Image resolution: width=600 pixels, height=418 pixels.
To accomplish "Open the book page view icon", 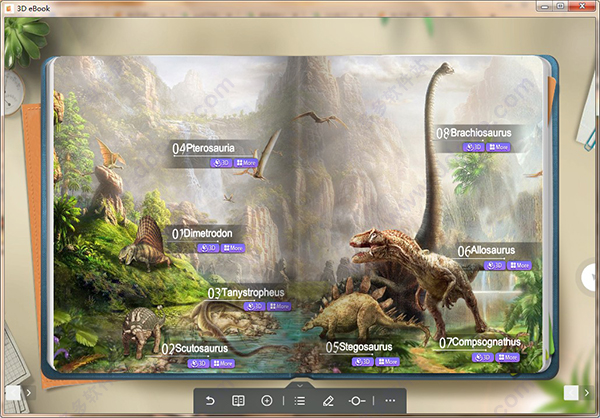I will [x=238, y=401].
